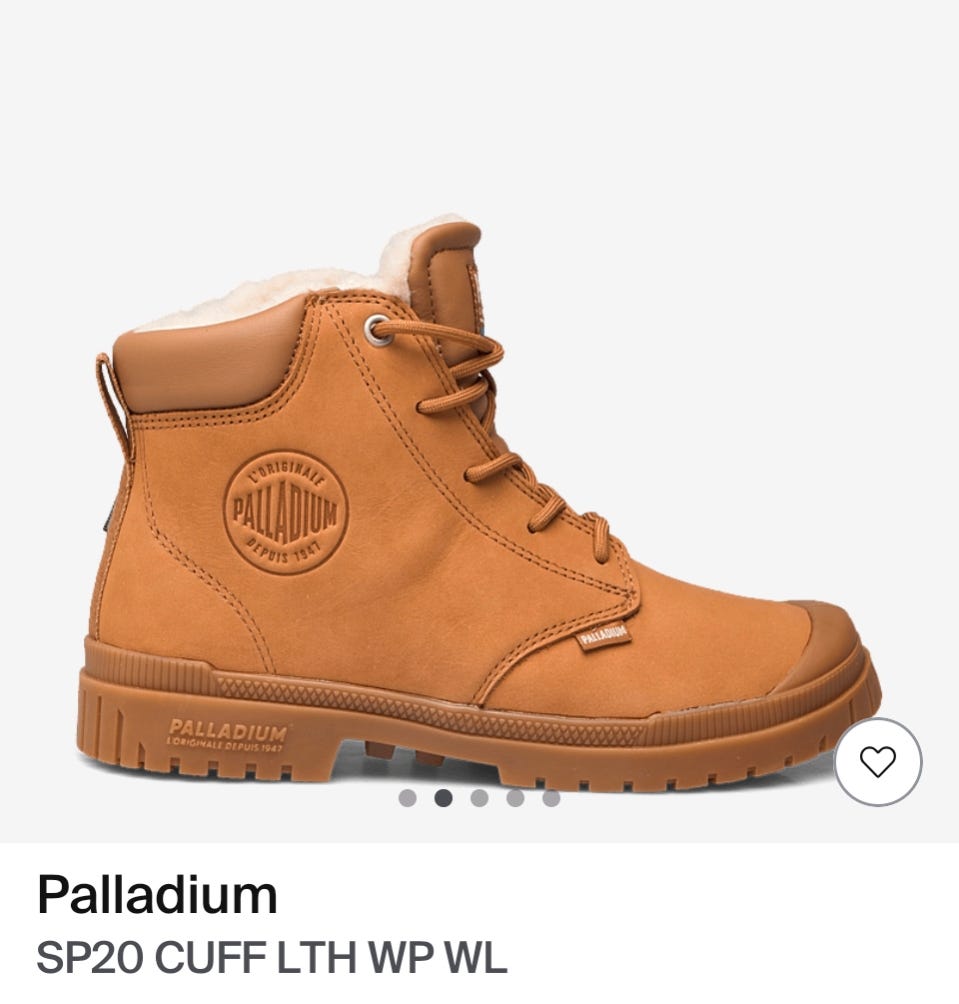Show the fourth carousel image dot

point(515,798)
